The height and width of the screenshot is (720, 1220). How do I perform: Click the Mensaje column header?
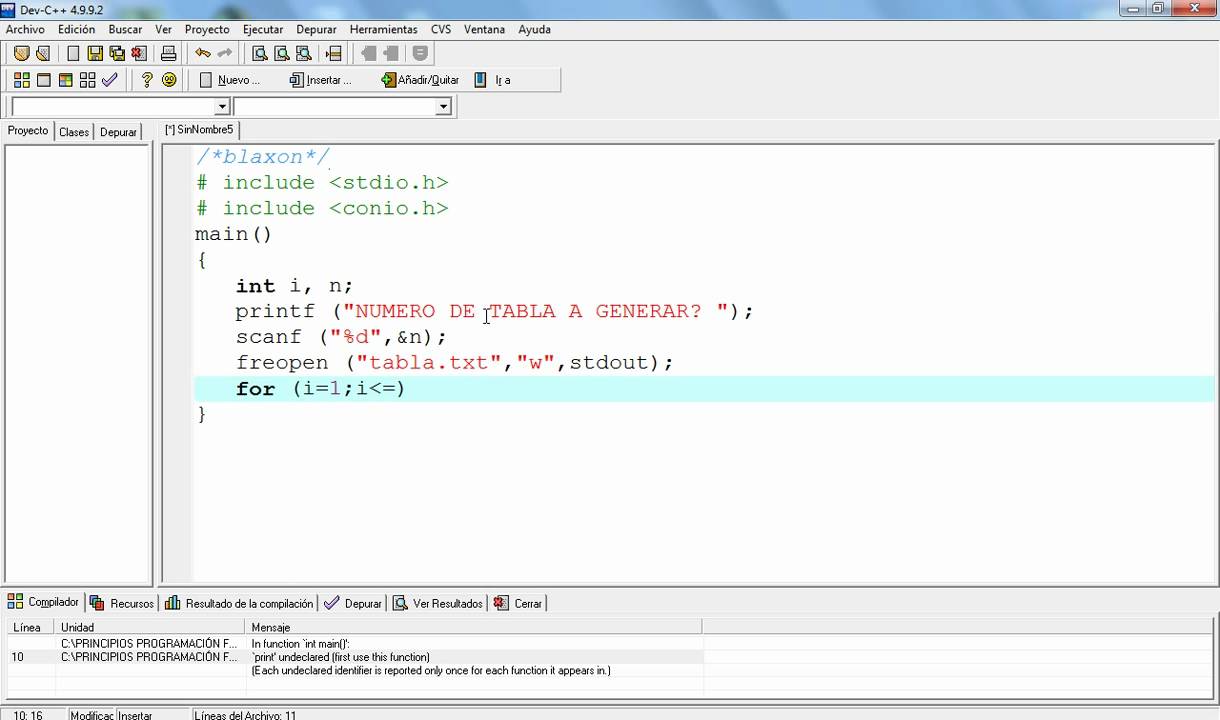473,627
